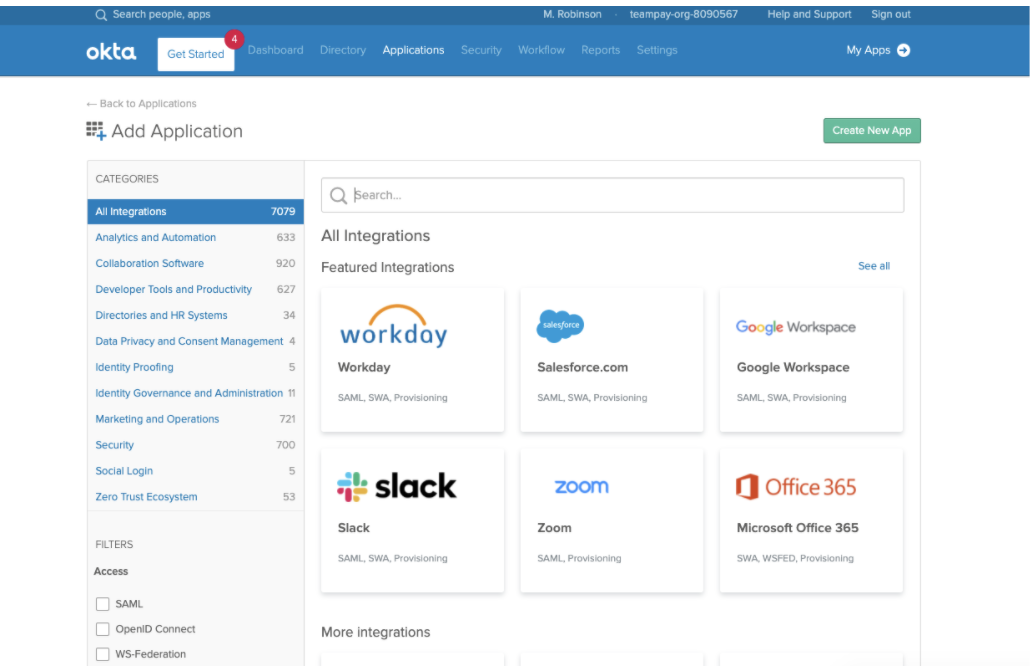The image size is (1032, 672).
Task: Click the Office 365 logo
Action: [x=796, y=487]
